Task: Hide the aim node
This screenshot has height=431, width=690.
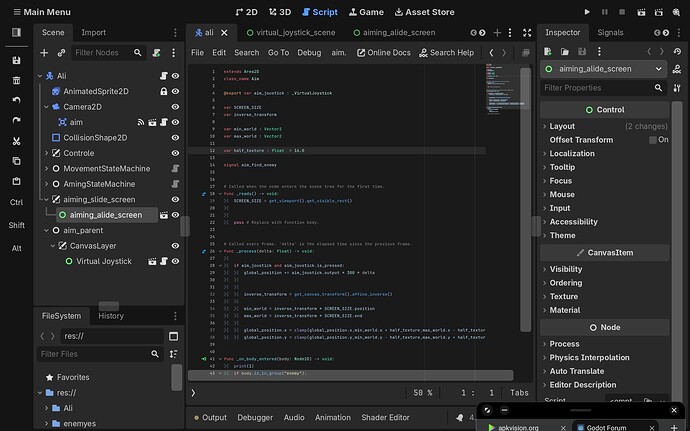Action: point(175,122)
